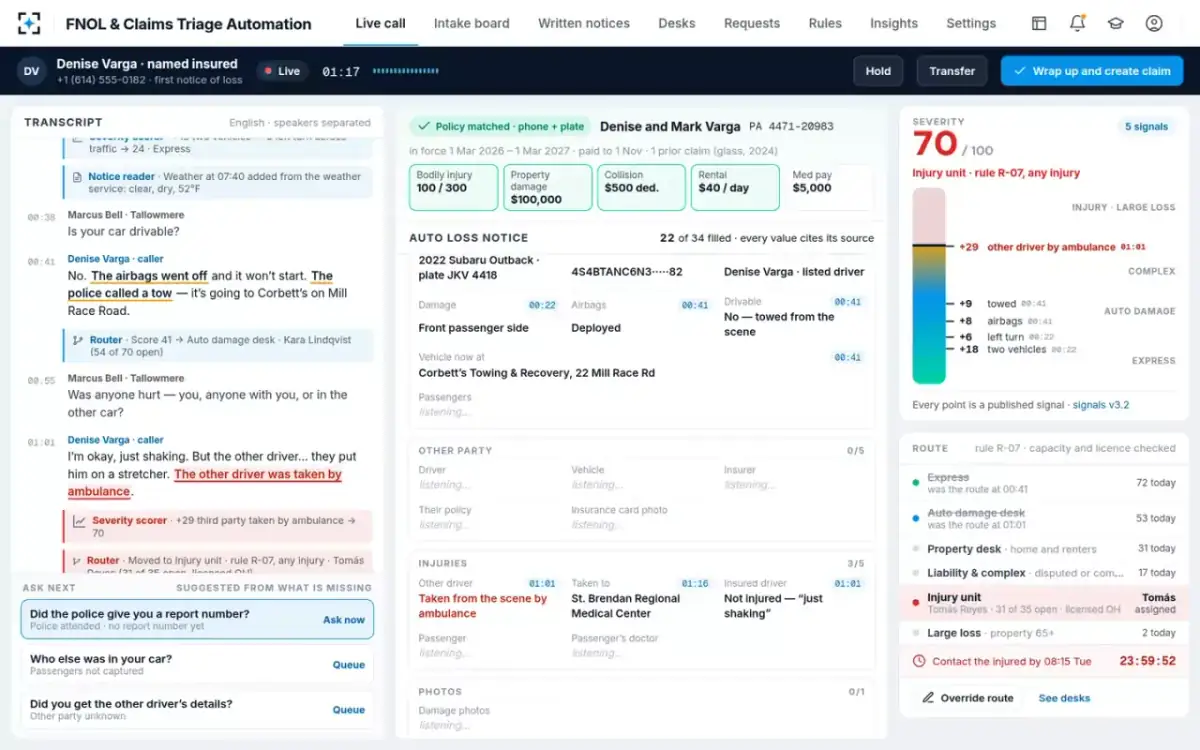Click the red Live status badge
This screenshot has width=1200, height=750.
point(281,71)
